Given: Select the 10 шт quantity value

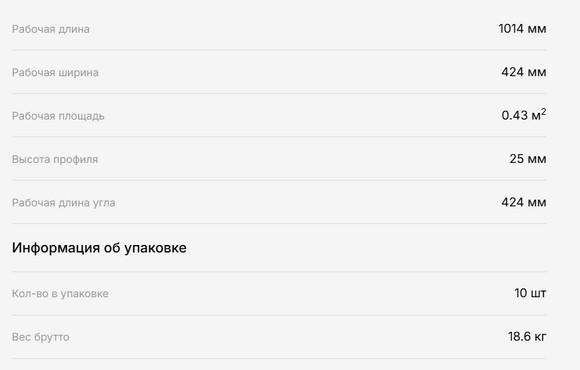Looking at the screenshot, I should (530, 293).
